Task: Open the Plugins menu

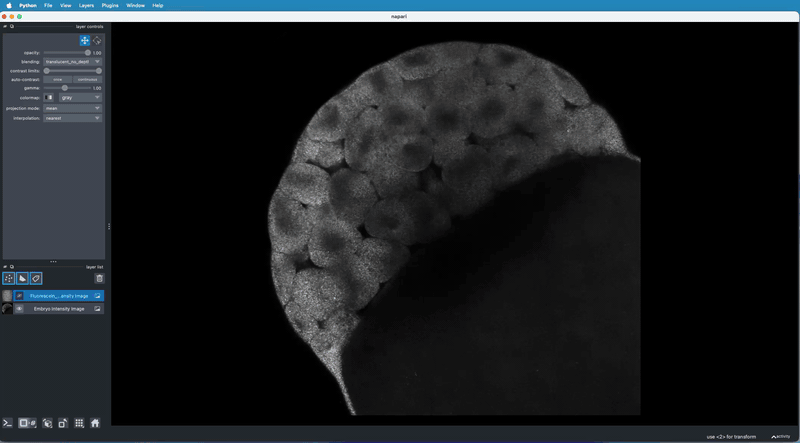Action: coord(110,5)
